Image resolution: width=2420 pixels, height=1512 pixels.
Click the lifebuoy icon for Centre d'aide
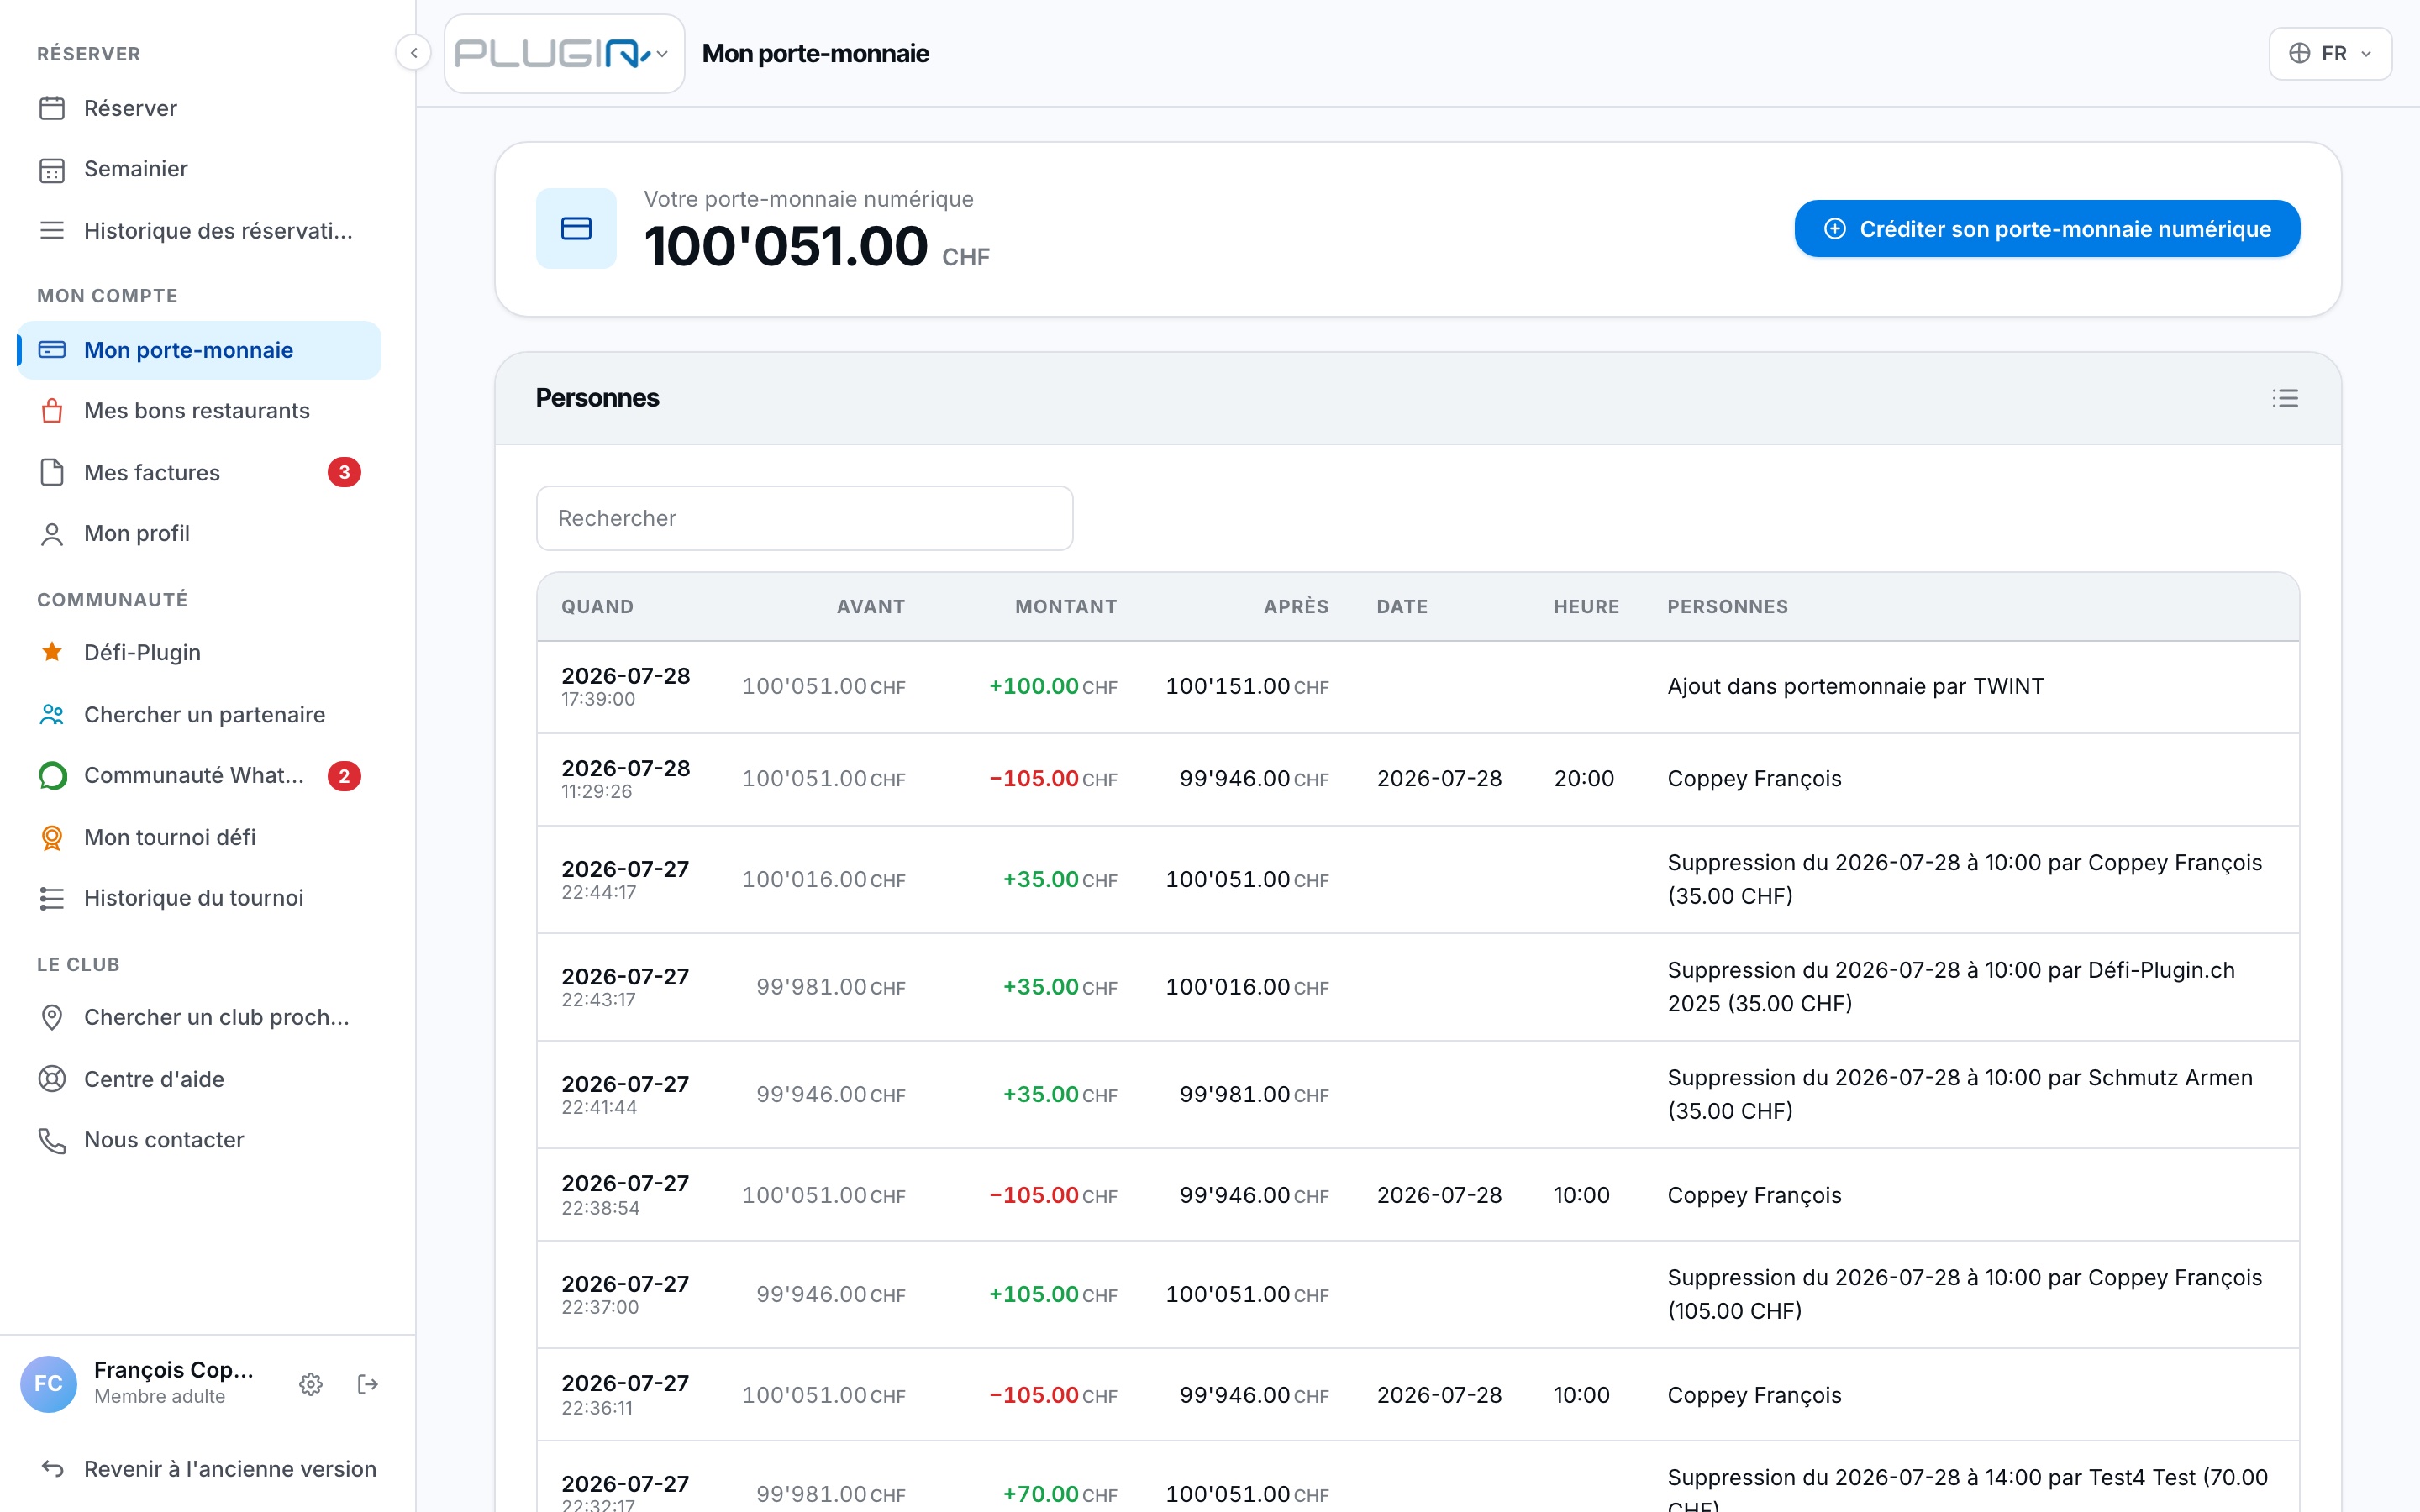point(52,1079)
